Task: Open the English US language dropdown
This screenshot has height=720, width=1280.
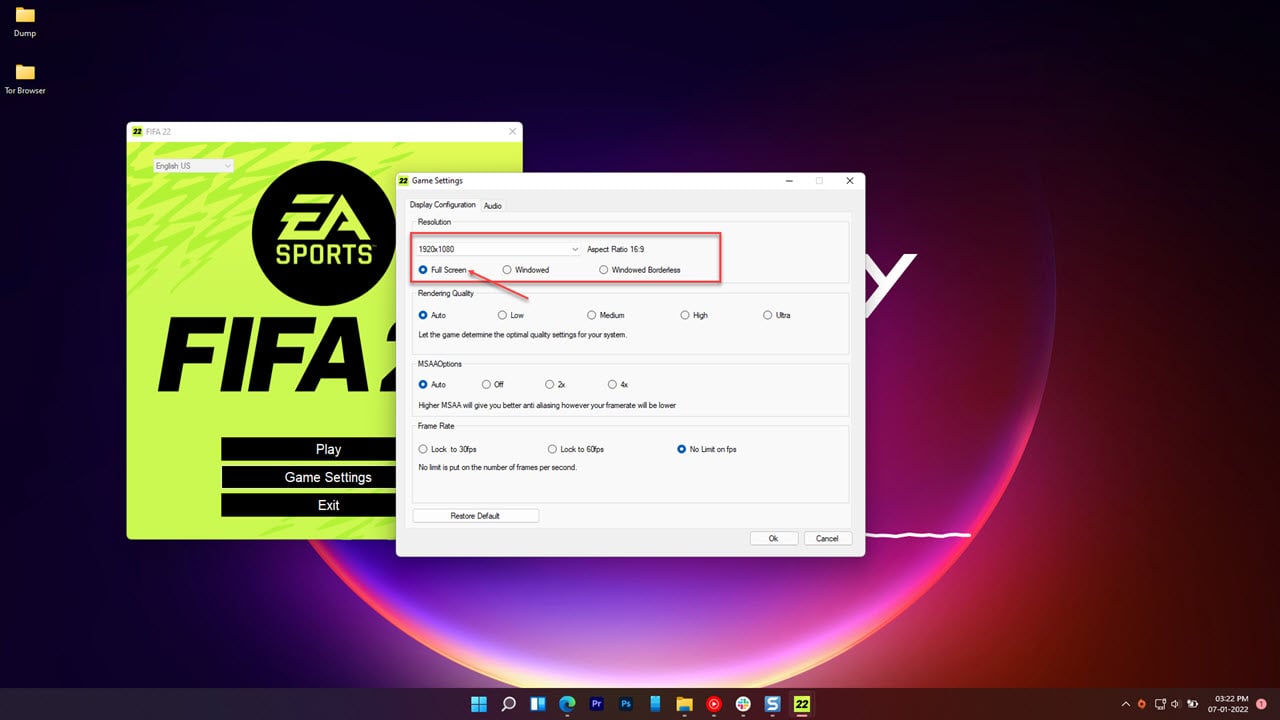Action: 193,166
